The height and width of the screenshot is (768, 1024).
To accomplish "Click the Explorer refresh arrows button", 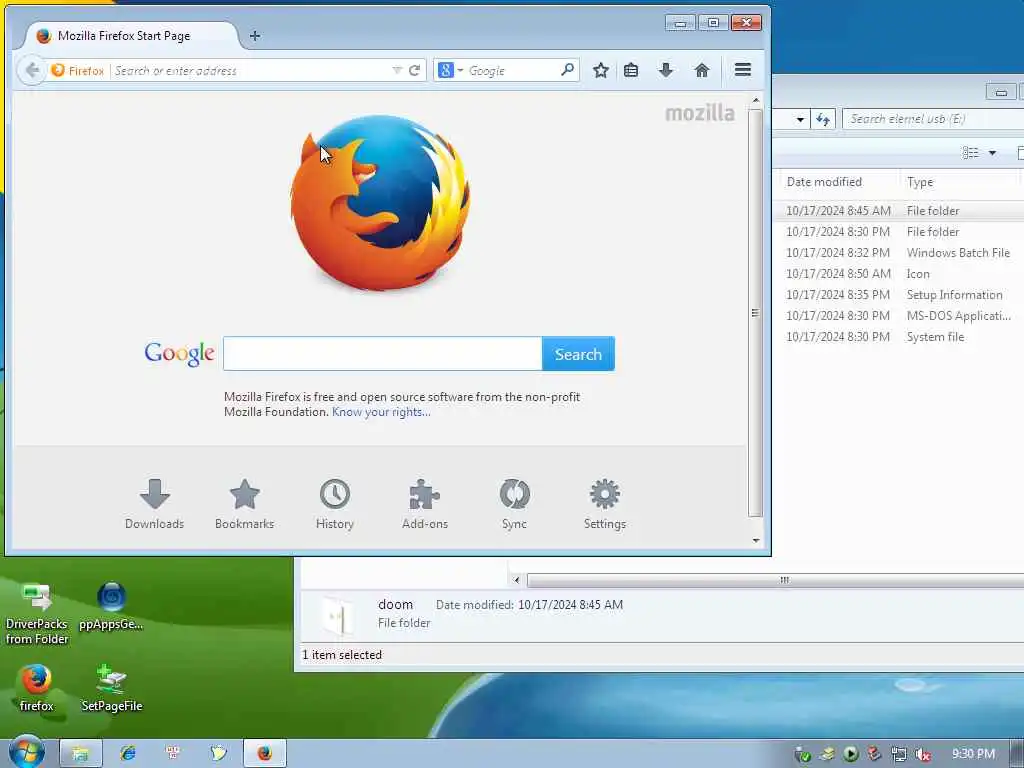I will [x=823, y=120].
